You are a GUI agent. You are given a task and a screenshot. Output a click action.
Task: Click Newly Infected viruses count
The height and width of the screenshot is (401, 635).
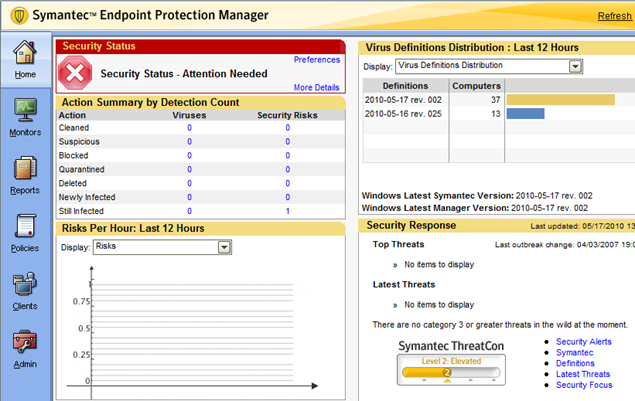(x=189, y=197)
